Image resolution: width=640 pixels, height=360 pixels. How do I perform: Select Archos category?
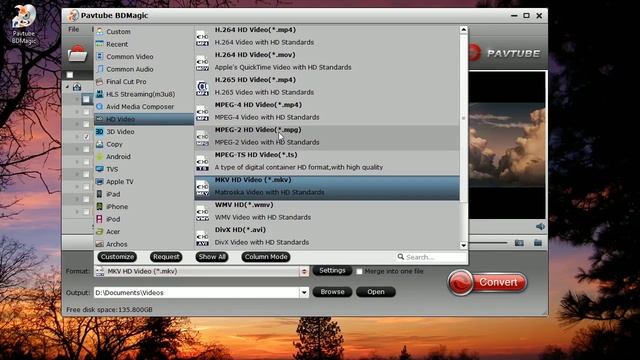pyautogui.click(x=144, y=244)
